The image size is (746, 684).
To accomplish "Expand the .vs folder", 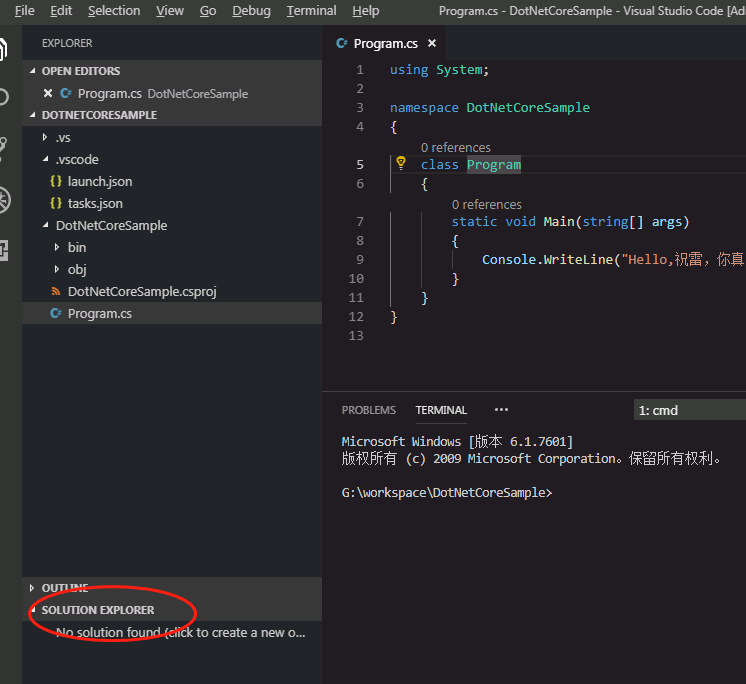I will 62,137.
